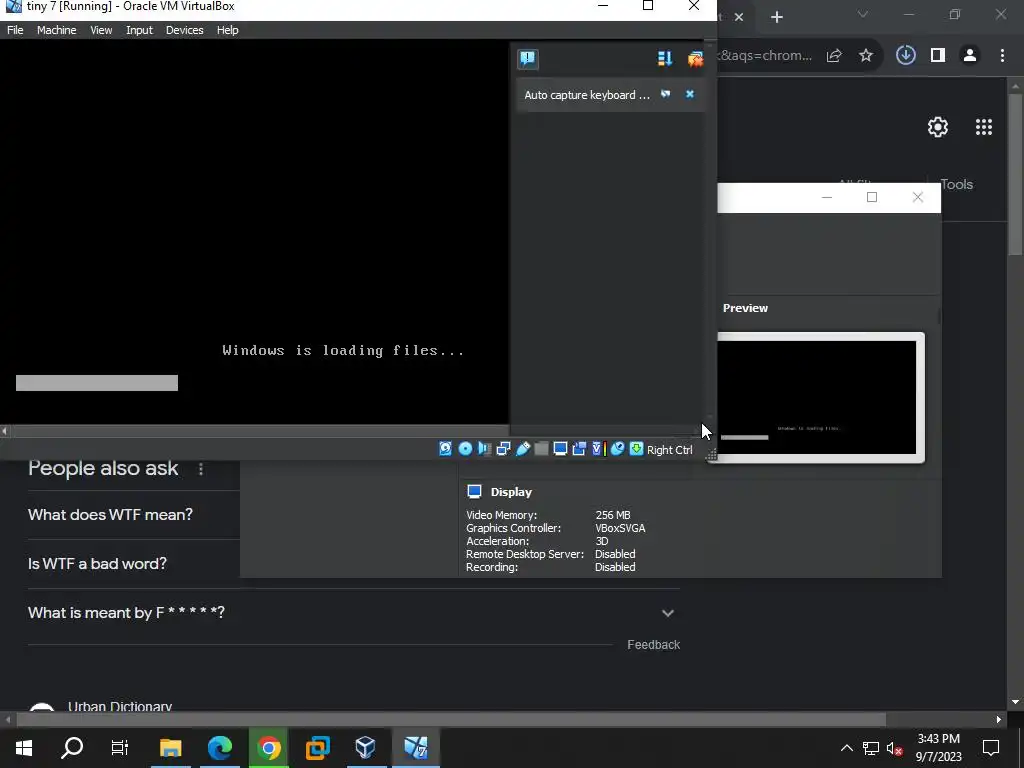The height and width of the screenshot is (768, 1024).
Task: Open the Urban Dictionary result
Action: coord(120,705)
